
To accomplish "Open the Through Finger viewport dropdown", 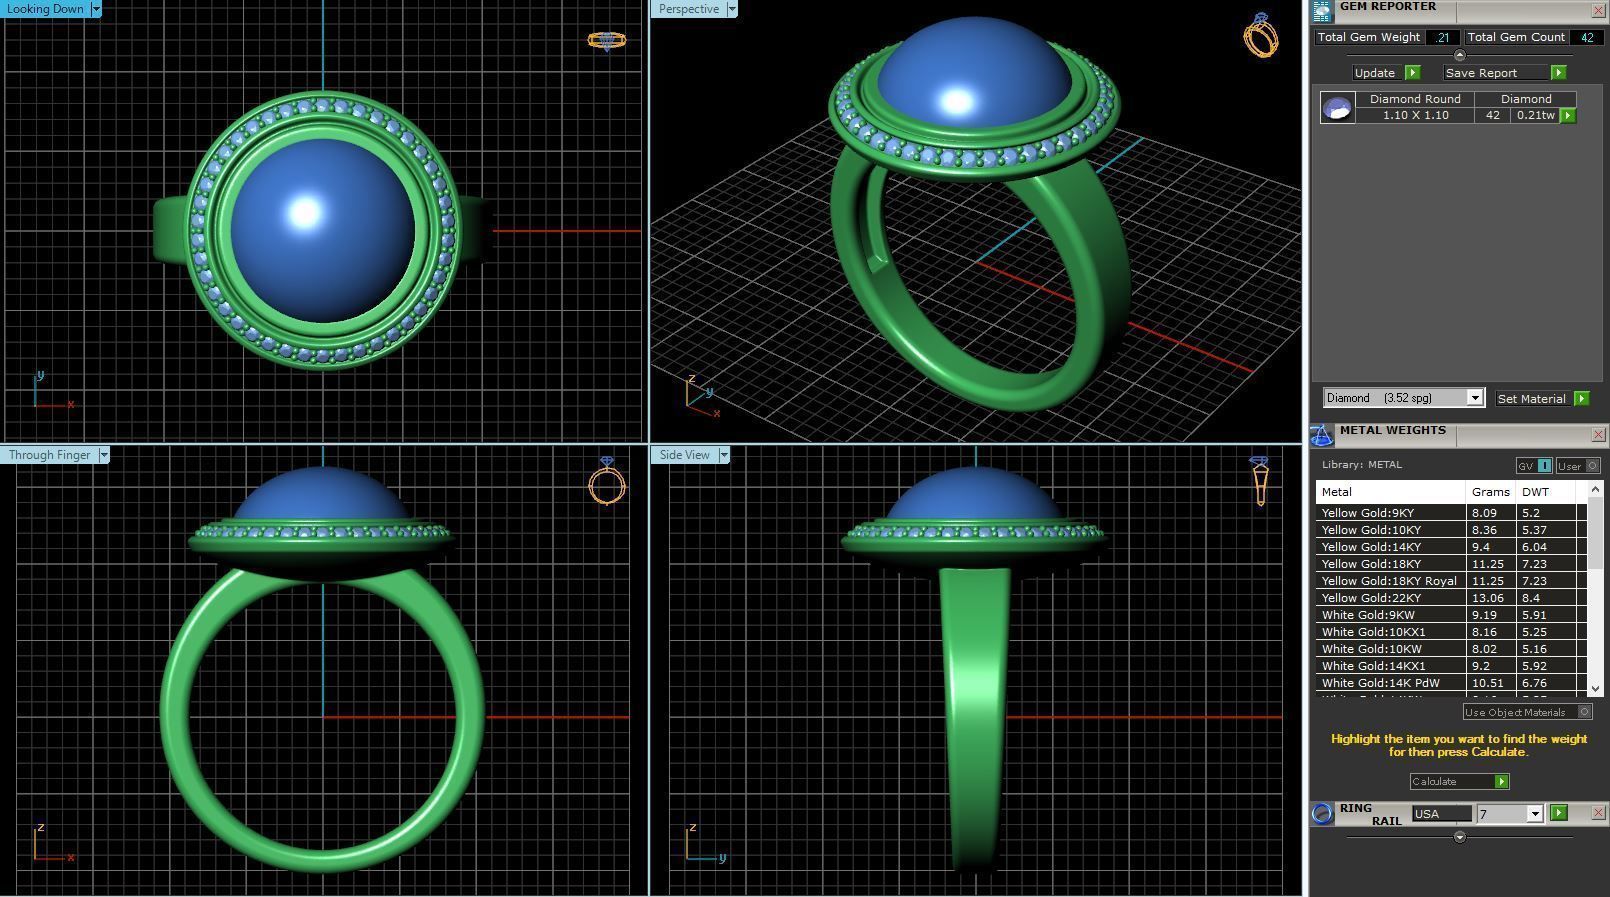I will (104, 455).
